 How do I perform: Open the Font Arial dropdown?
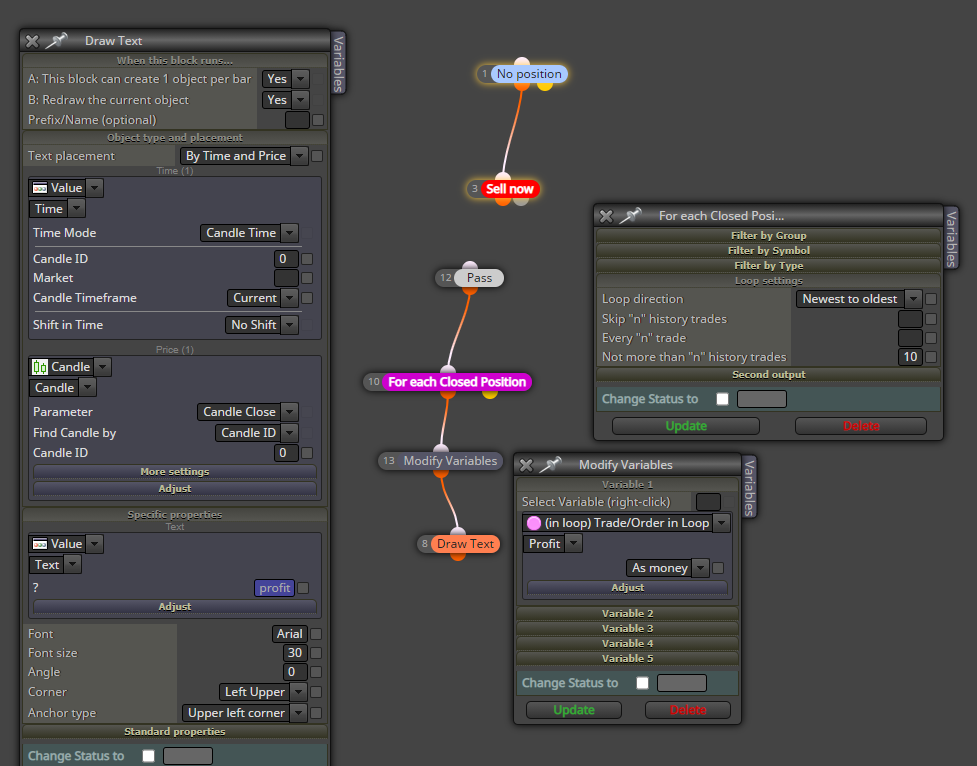[x=290, y=634]
